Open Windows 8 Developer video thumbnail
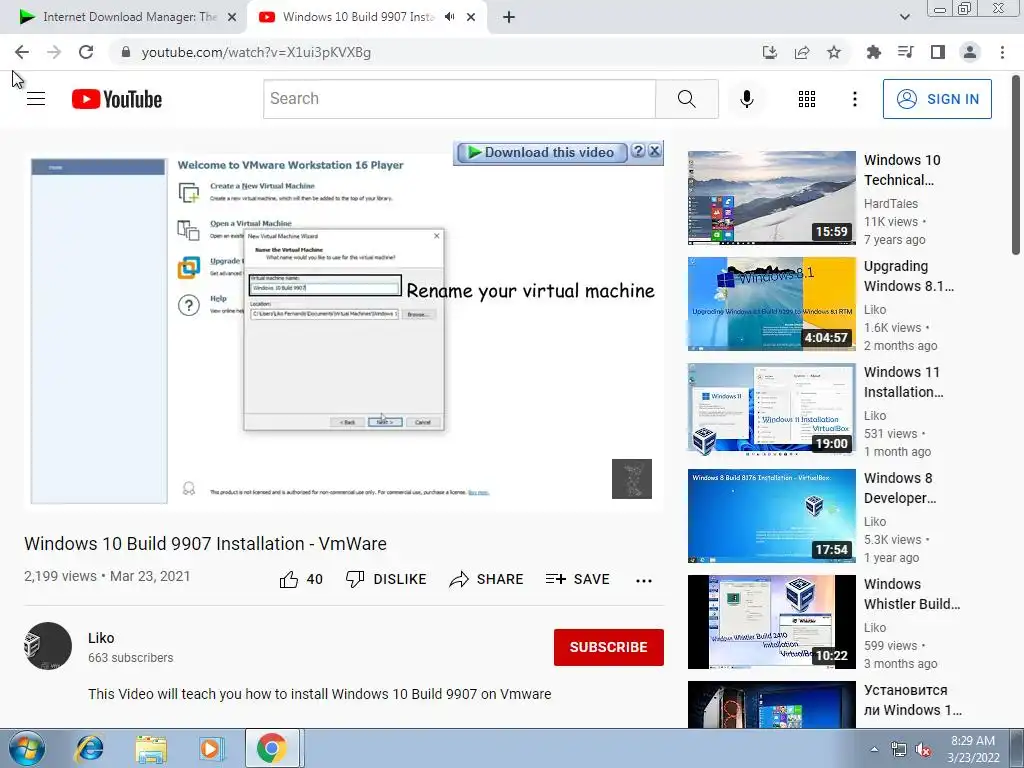The image size is (1024, 768). [771, 516]
